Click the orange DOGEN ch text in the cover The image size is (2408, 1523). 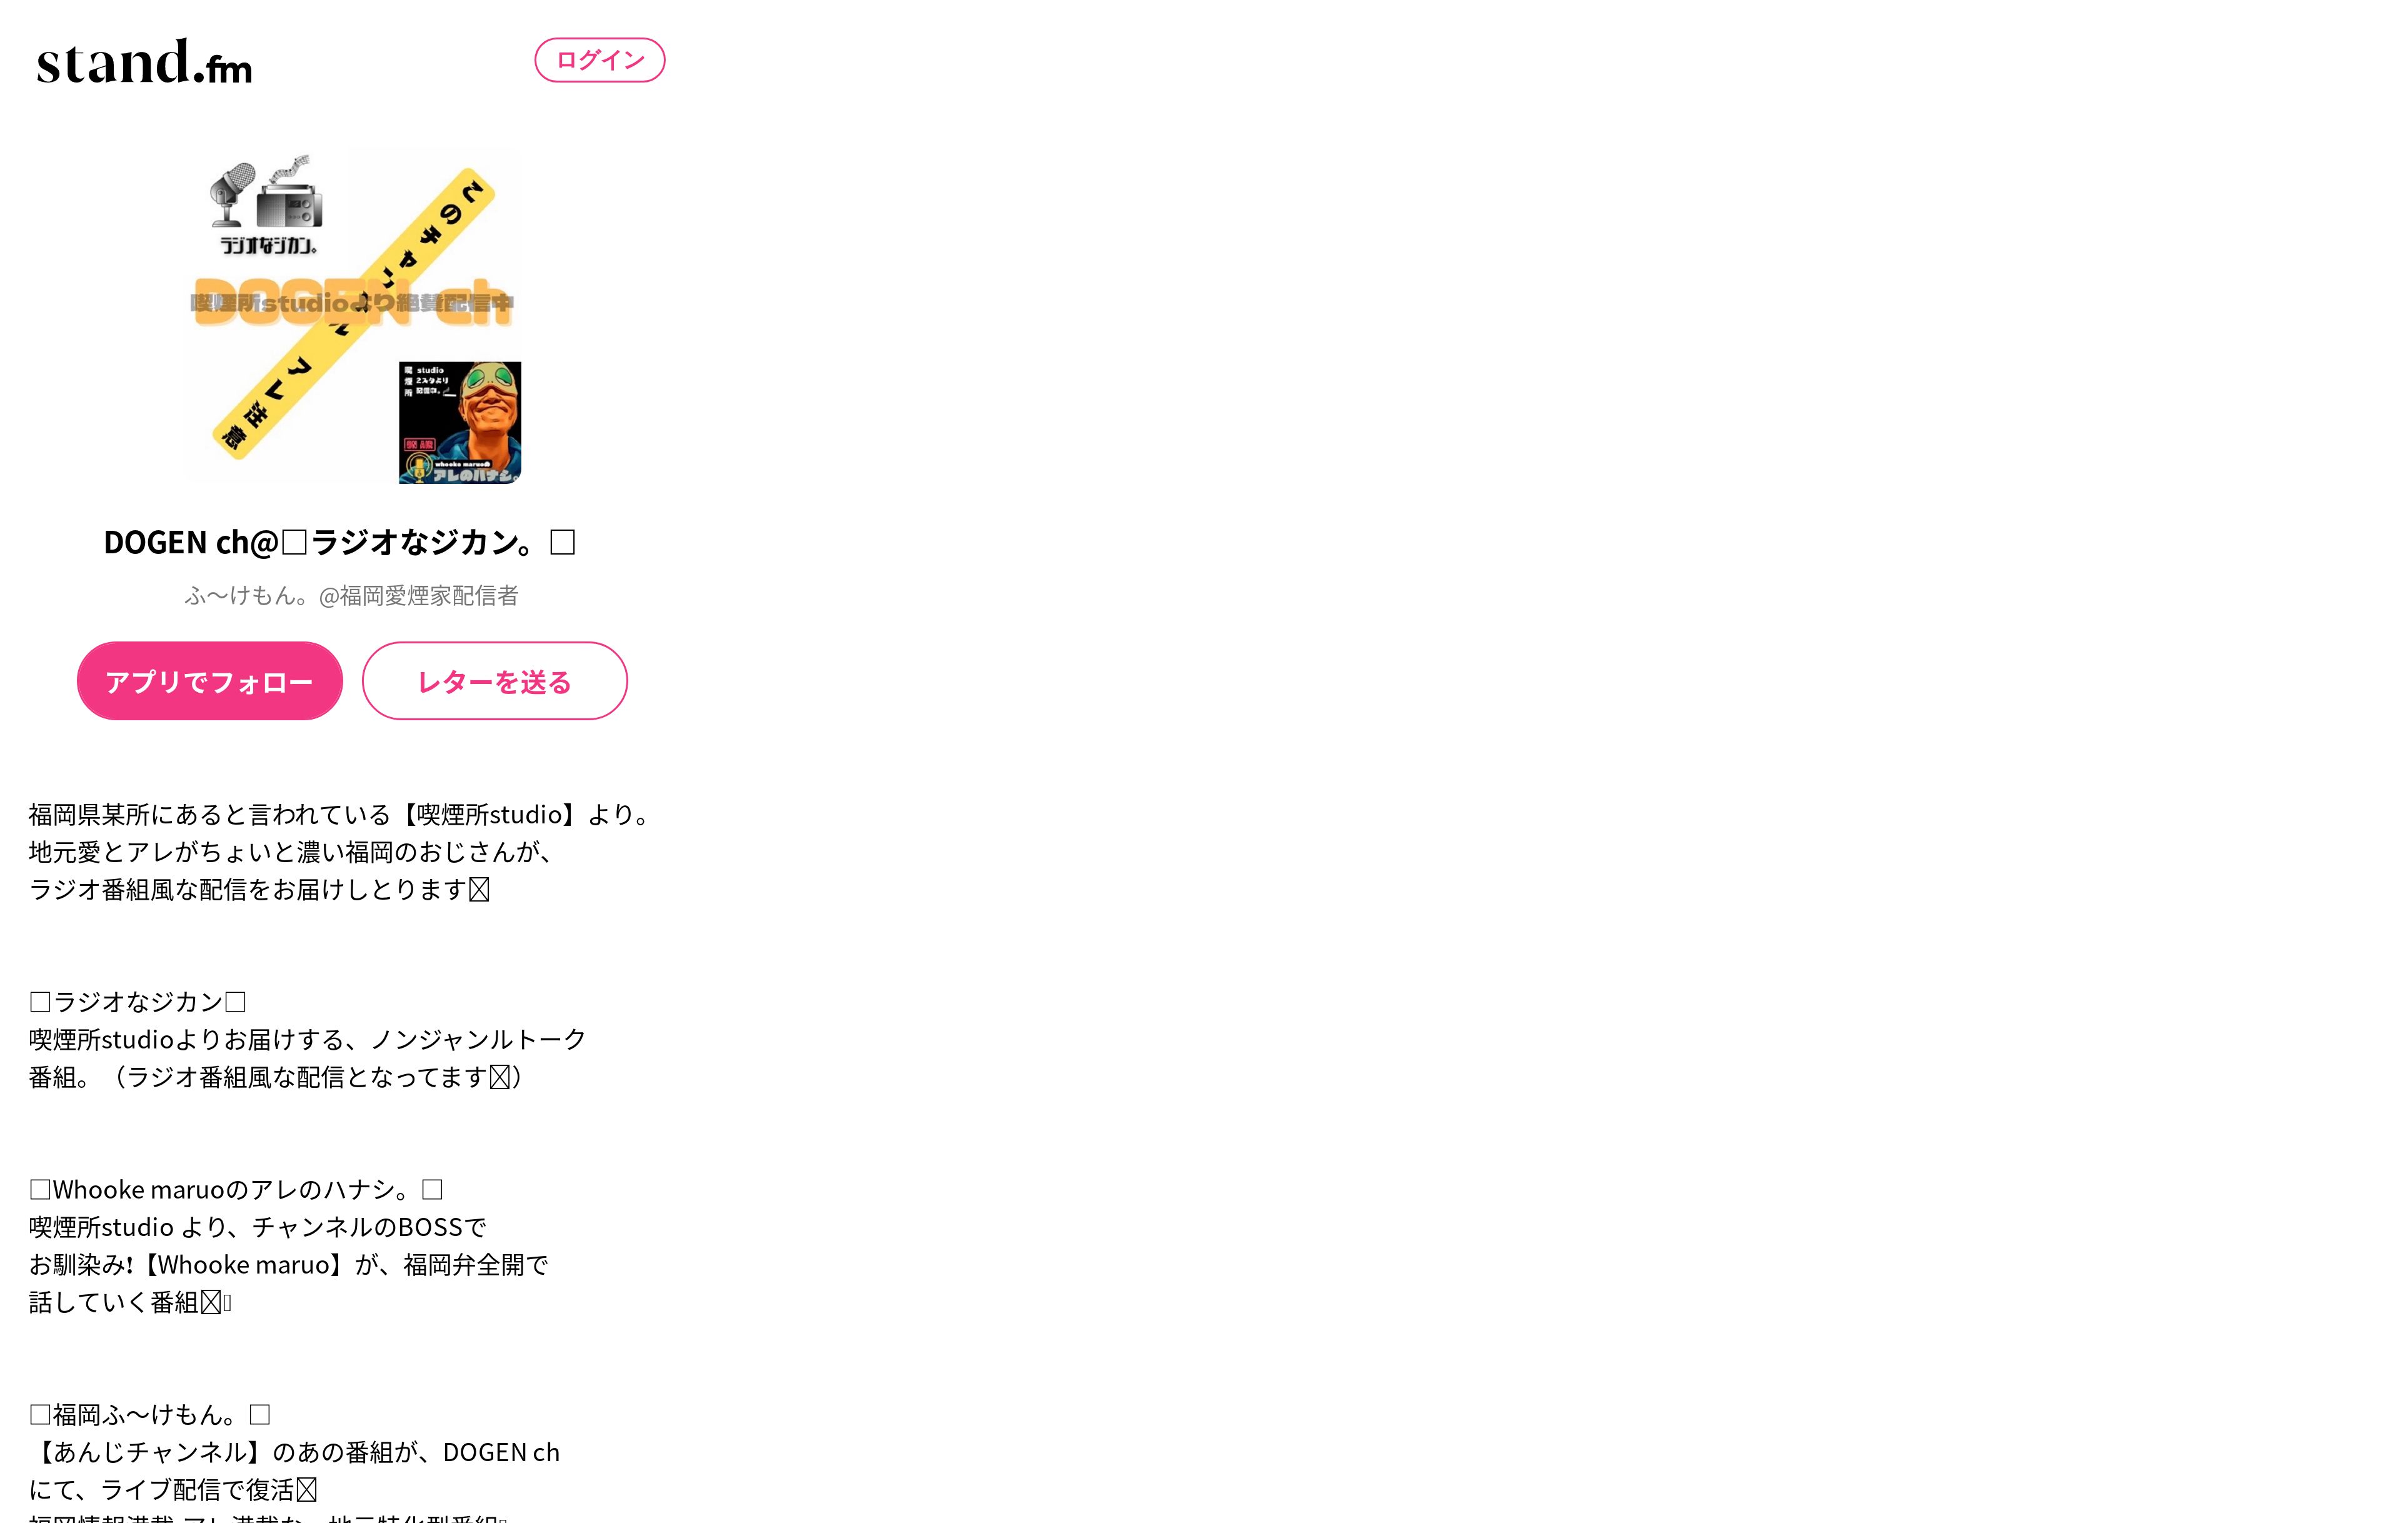[x=353, y=302]
